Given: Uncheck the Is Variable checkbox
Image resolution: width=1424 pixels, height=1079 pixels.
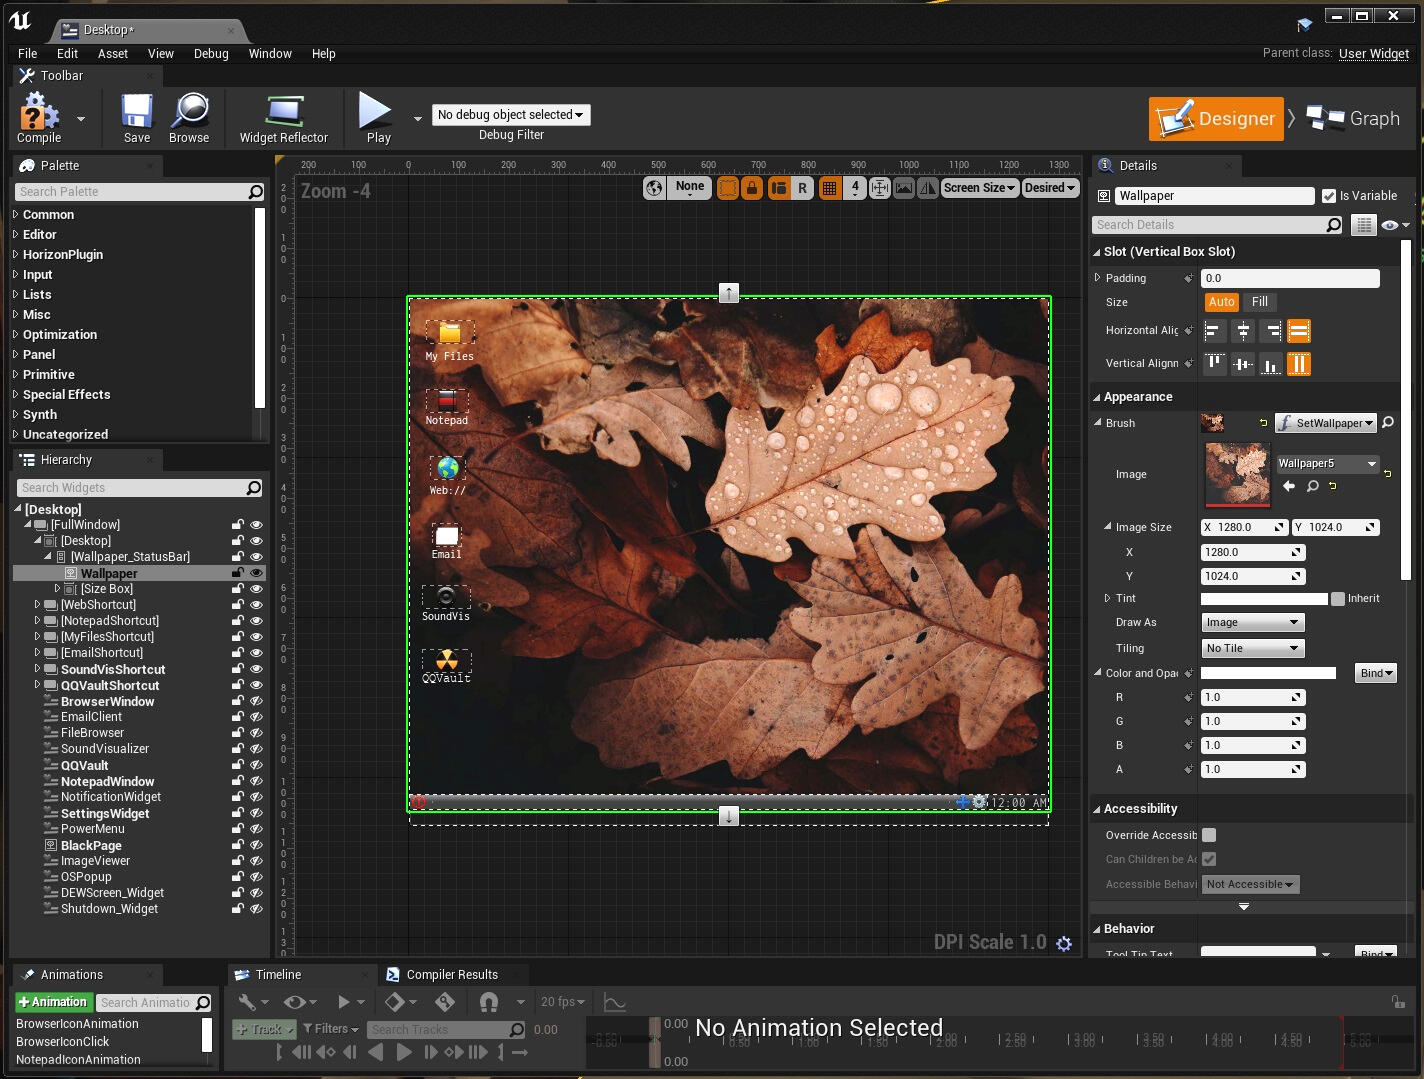Looking at the screenshot, I should coord(1329,196).
